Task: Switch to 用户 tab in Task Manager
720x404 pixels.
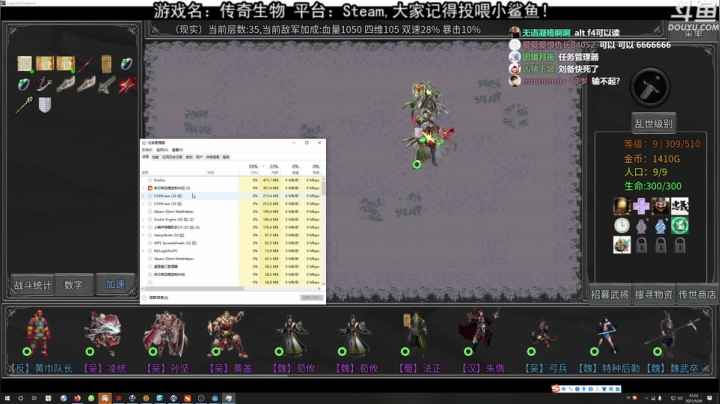Action: [199, 157]
